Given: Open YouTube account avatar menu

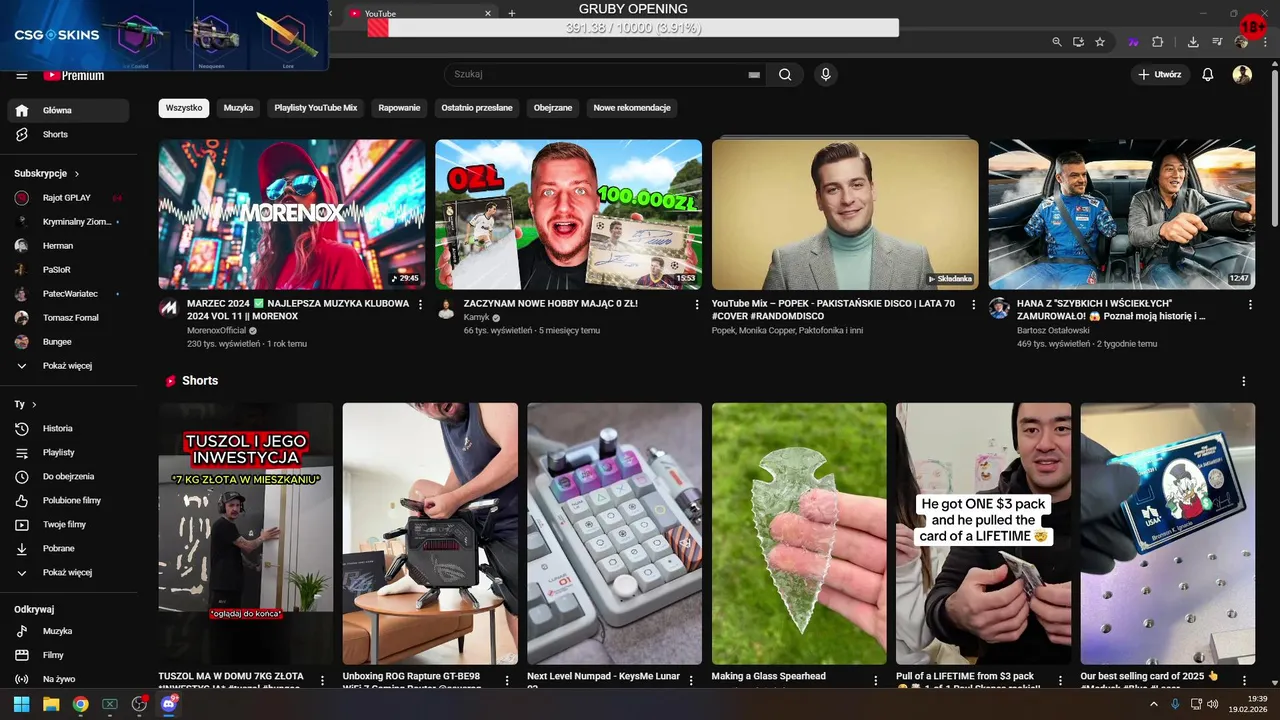Looking at the screenshot, I should [x=1242, y=75].
